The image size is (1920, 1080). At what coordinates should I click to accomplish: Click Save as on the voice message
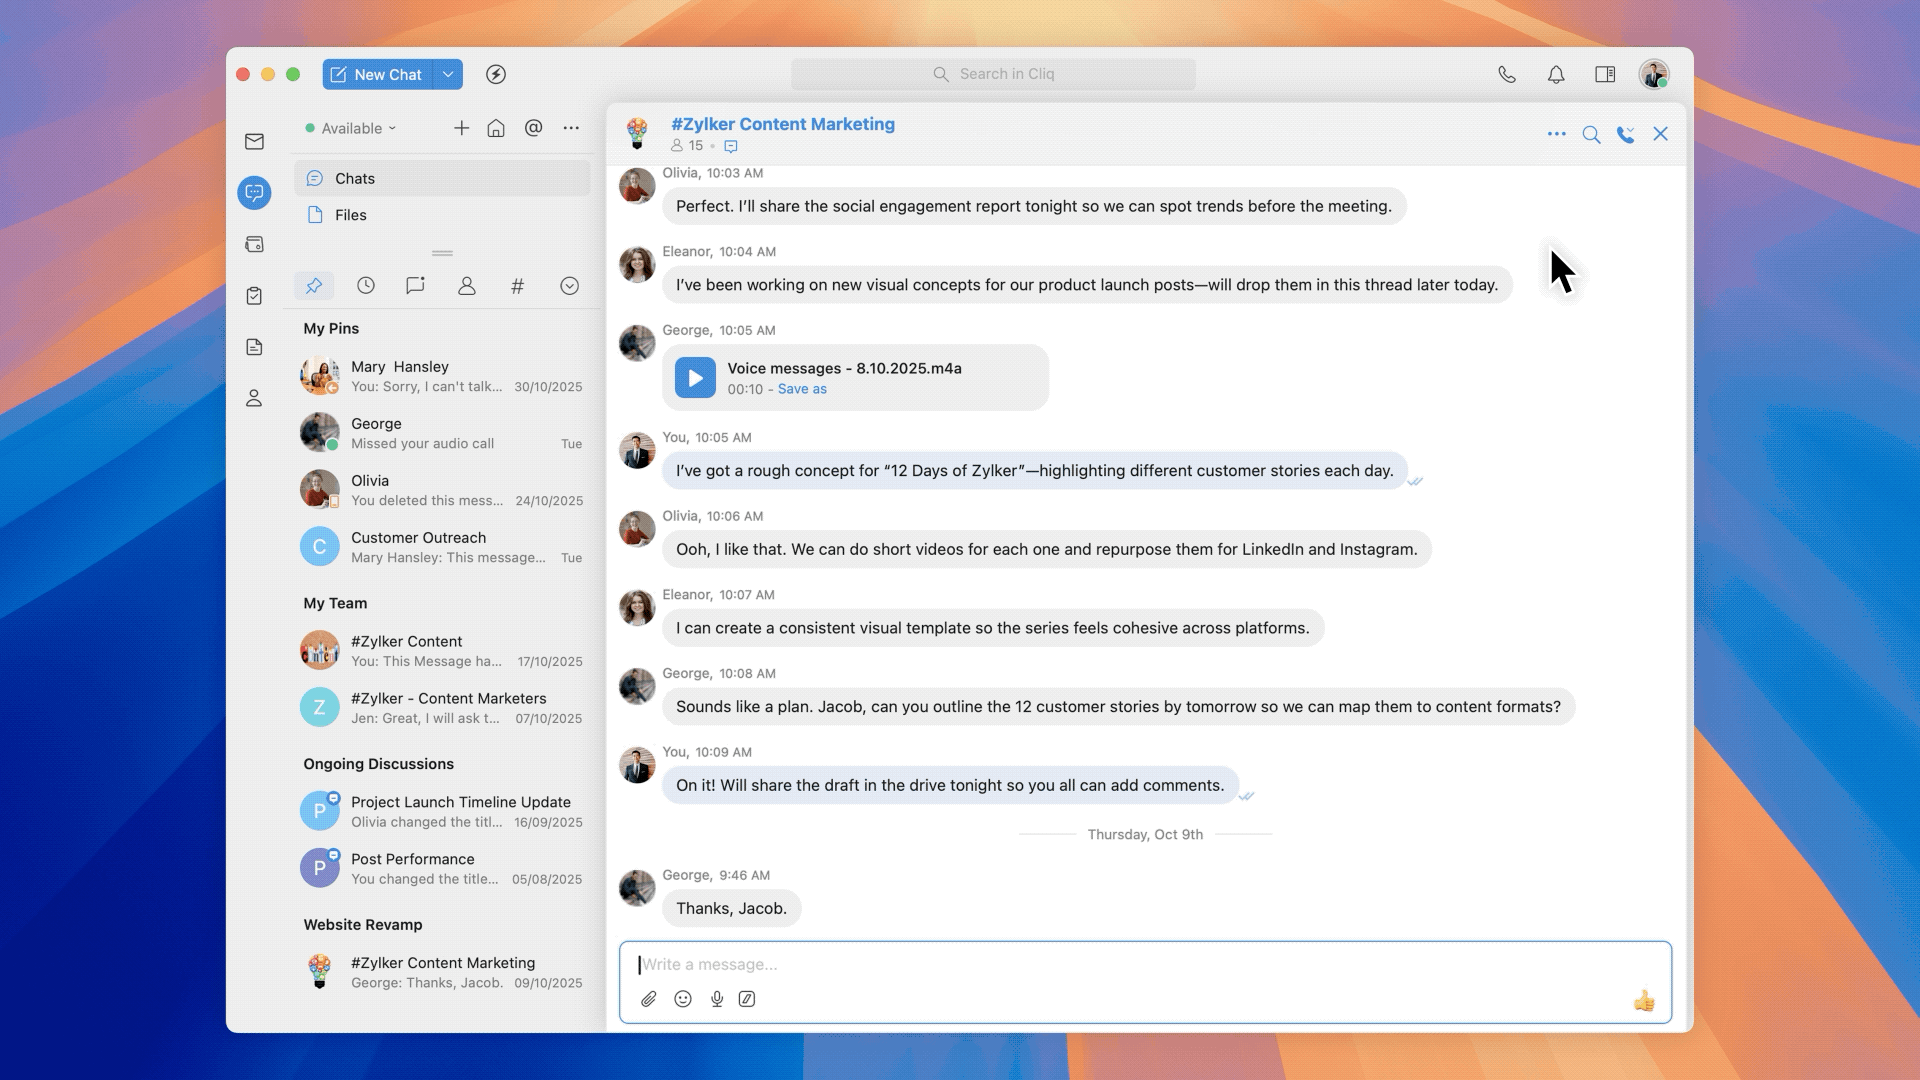pyautogui.click(x=802, y=389)
